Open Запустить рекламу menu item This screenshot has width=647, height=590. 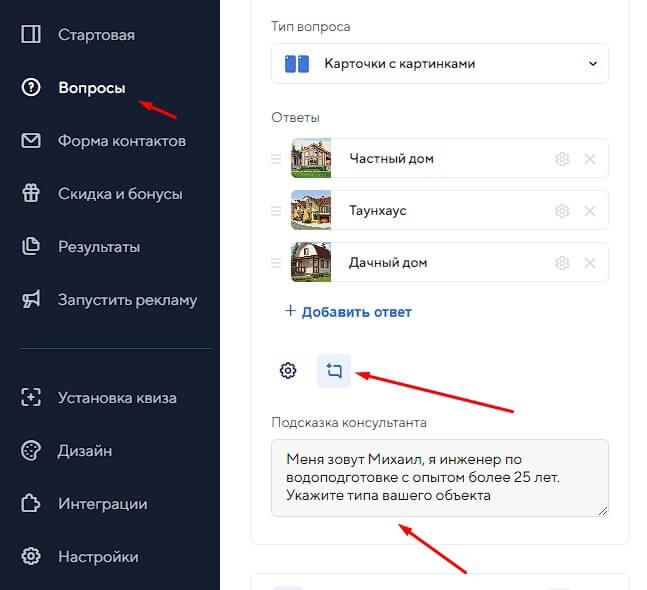coord(128,300)
